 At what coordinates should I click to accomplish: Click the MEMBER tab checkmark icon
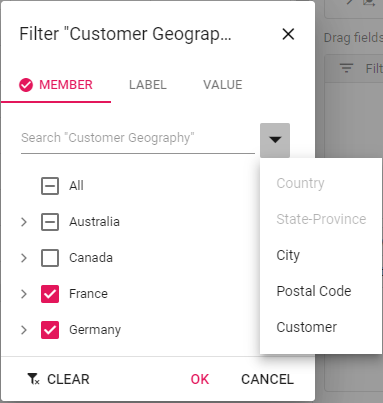[x=26, y=85]
